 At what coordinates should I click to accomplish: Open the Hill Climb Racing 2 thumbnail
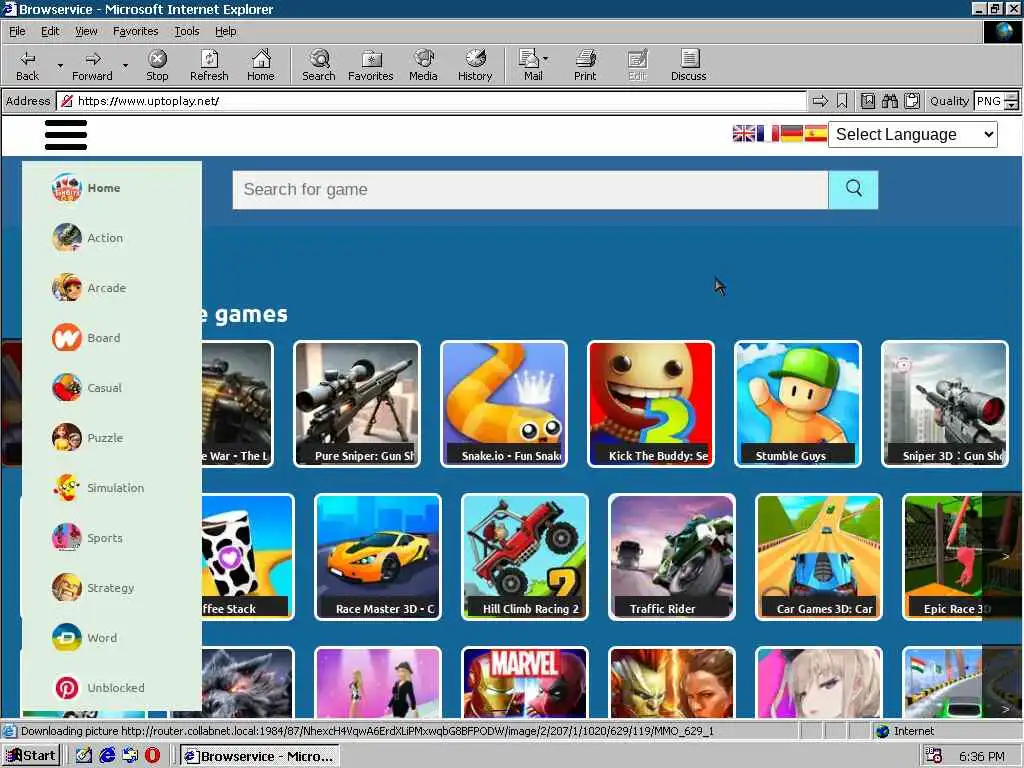[x=524, y=557]
